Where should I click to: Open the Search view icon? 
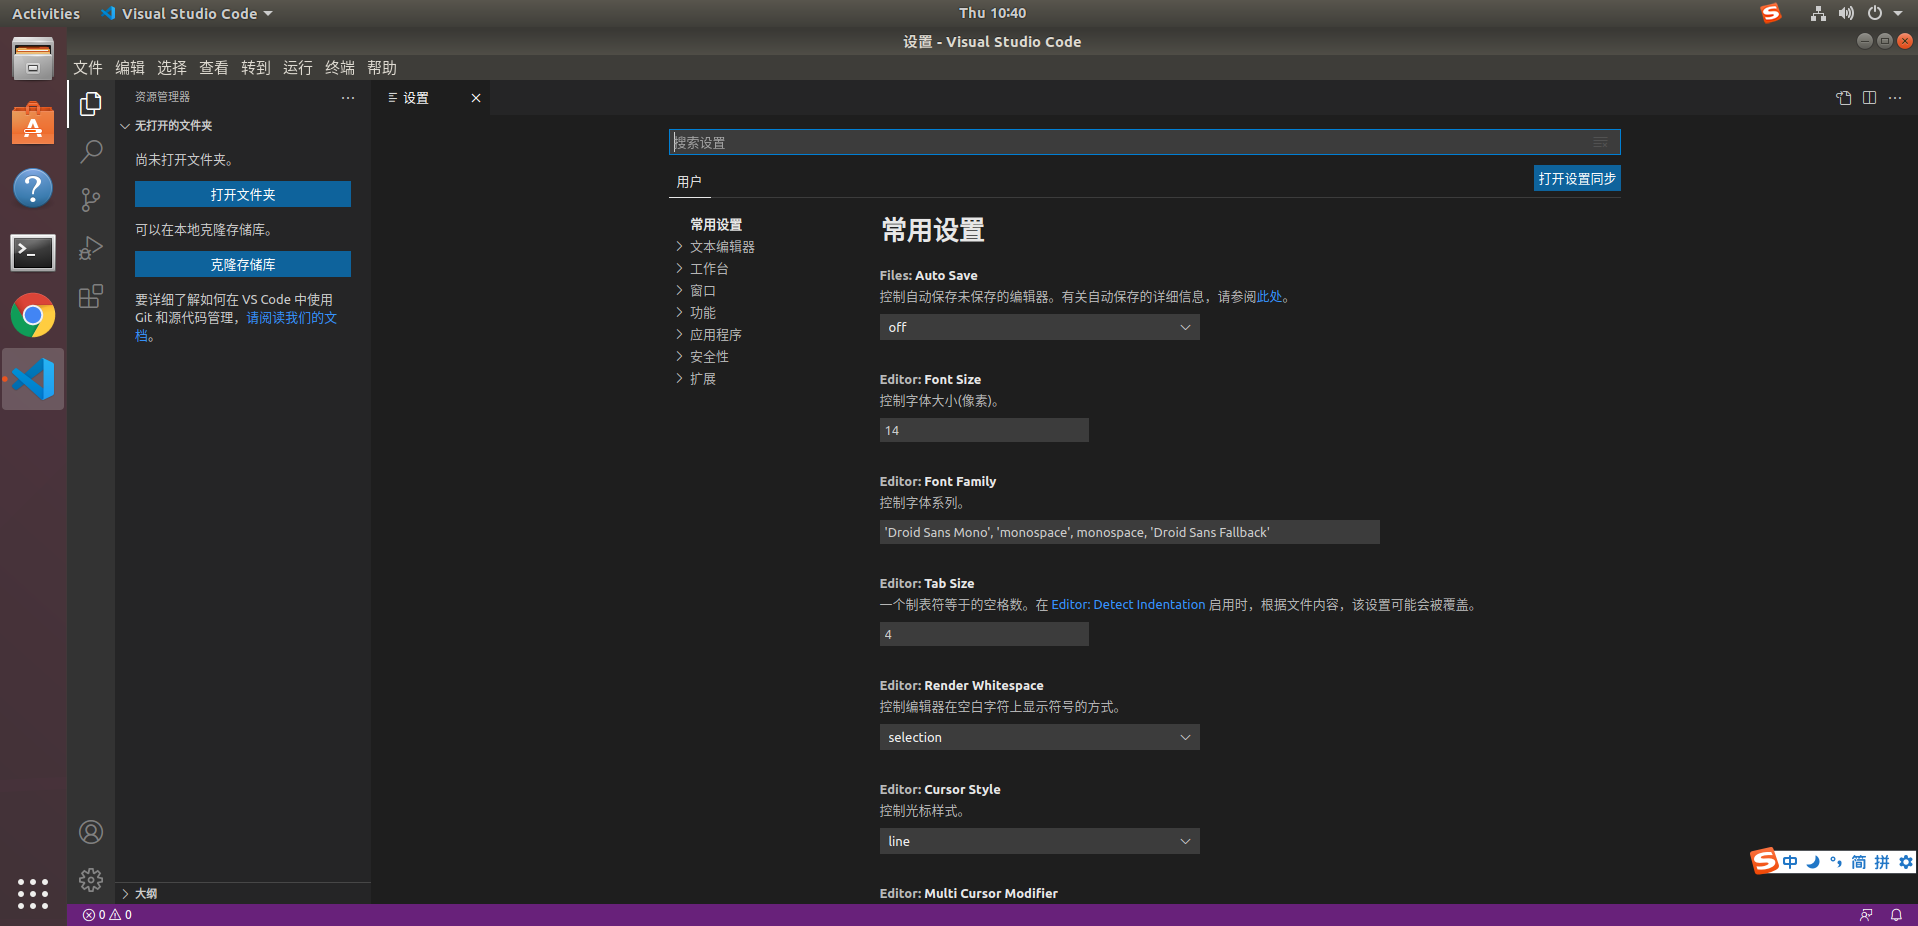(x=91, y=152)
